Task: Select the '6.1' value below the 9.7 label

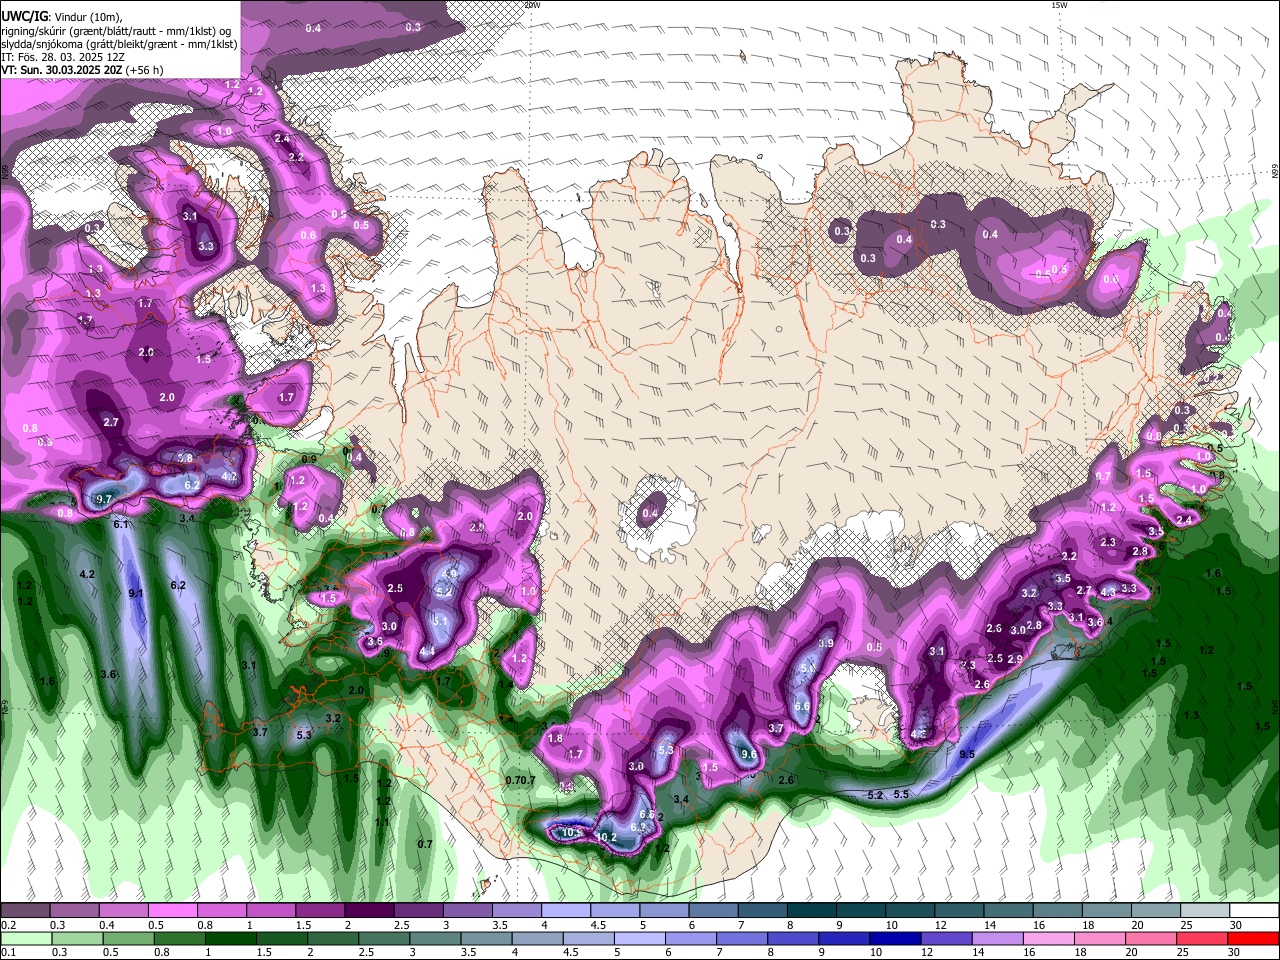Action: (121, 524)
